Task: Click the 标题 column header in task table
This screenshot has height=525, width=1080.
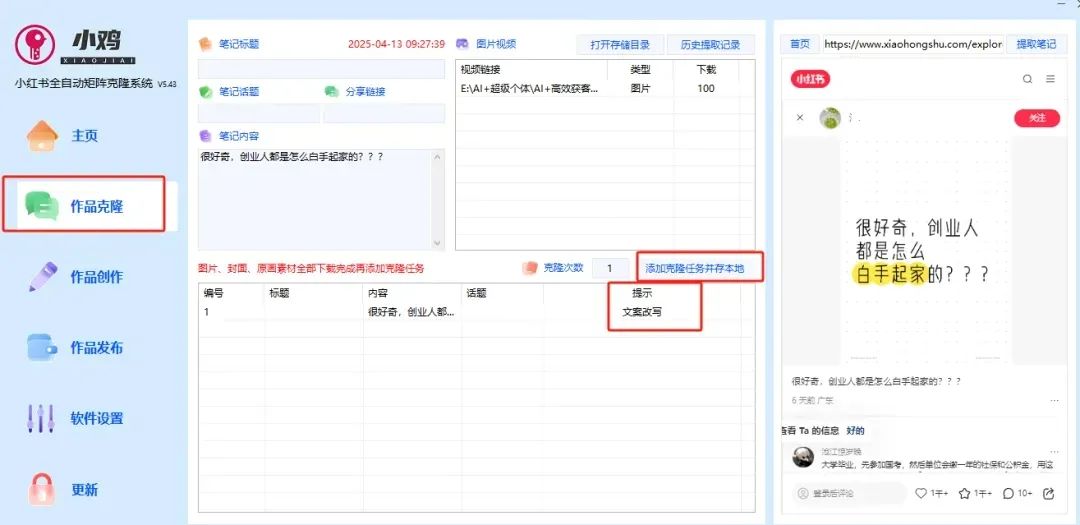Action: (314, 293)
